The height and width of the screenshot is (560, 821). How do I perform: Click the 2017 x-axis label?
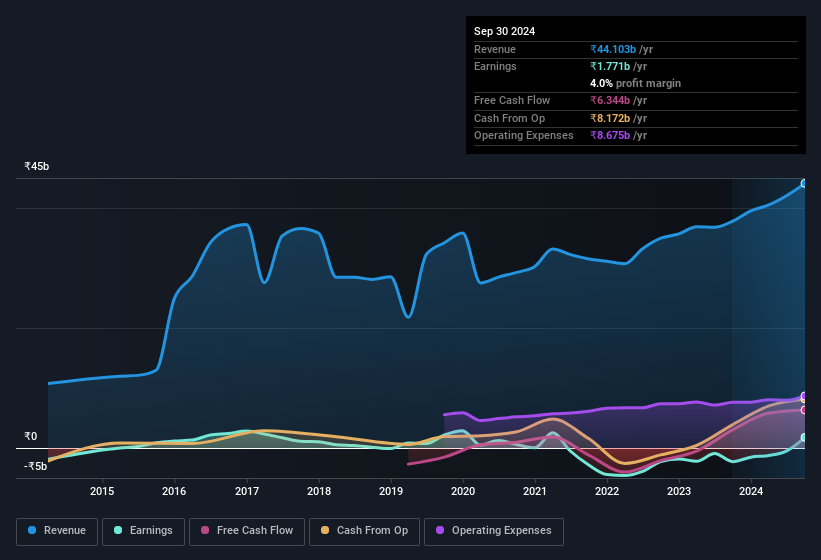(x=247, y=491)
